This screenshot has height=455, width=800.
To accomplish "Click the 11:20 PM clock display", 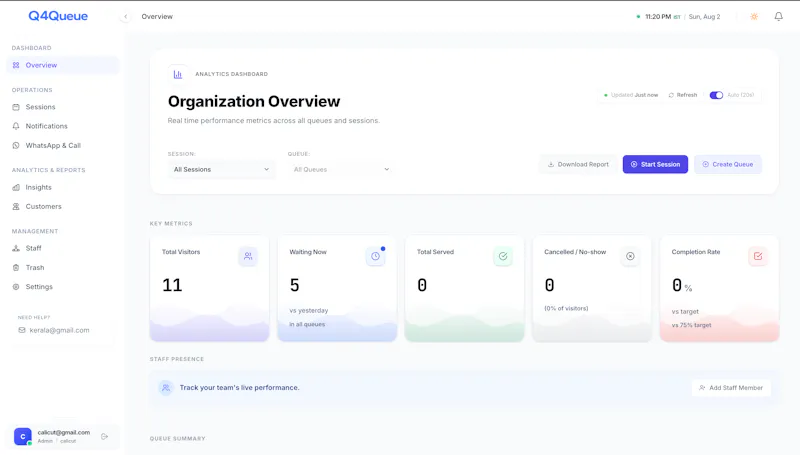I will click(658, 17).
